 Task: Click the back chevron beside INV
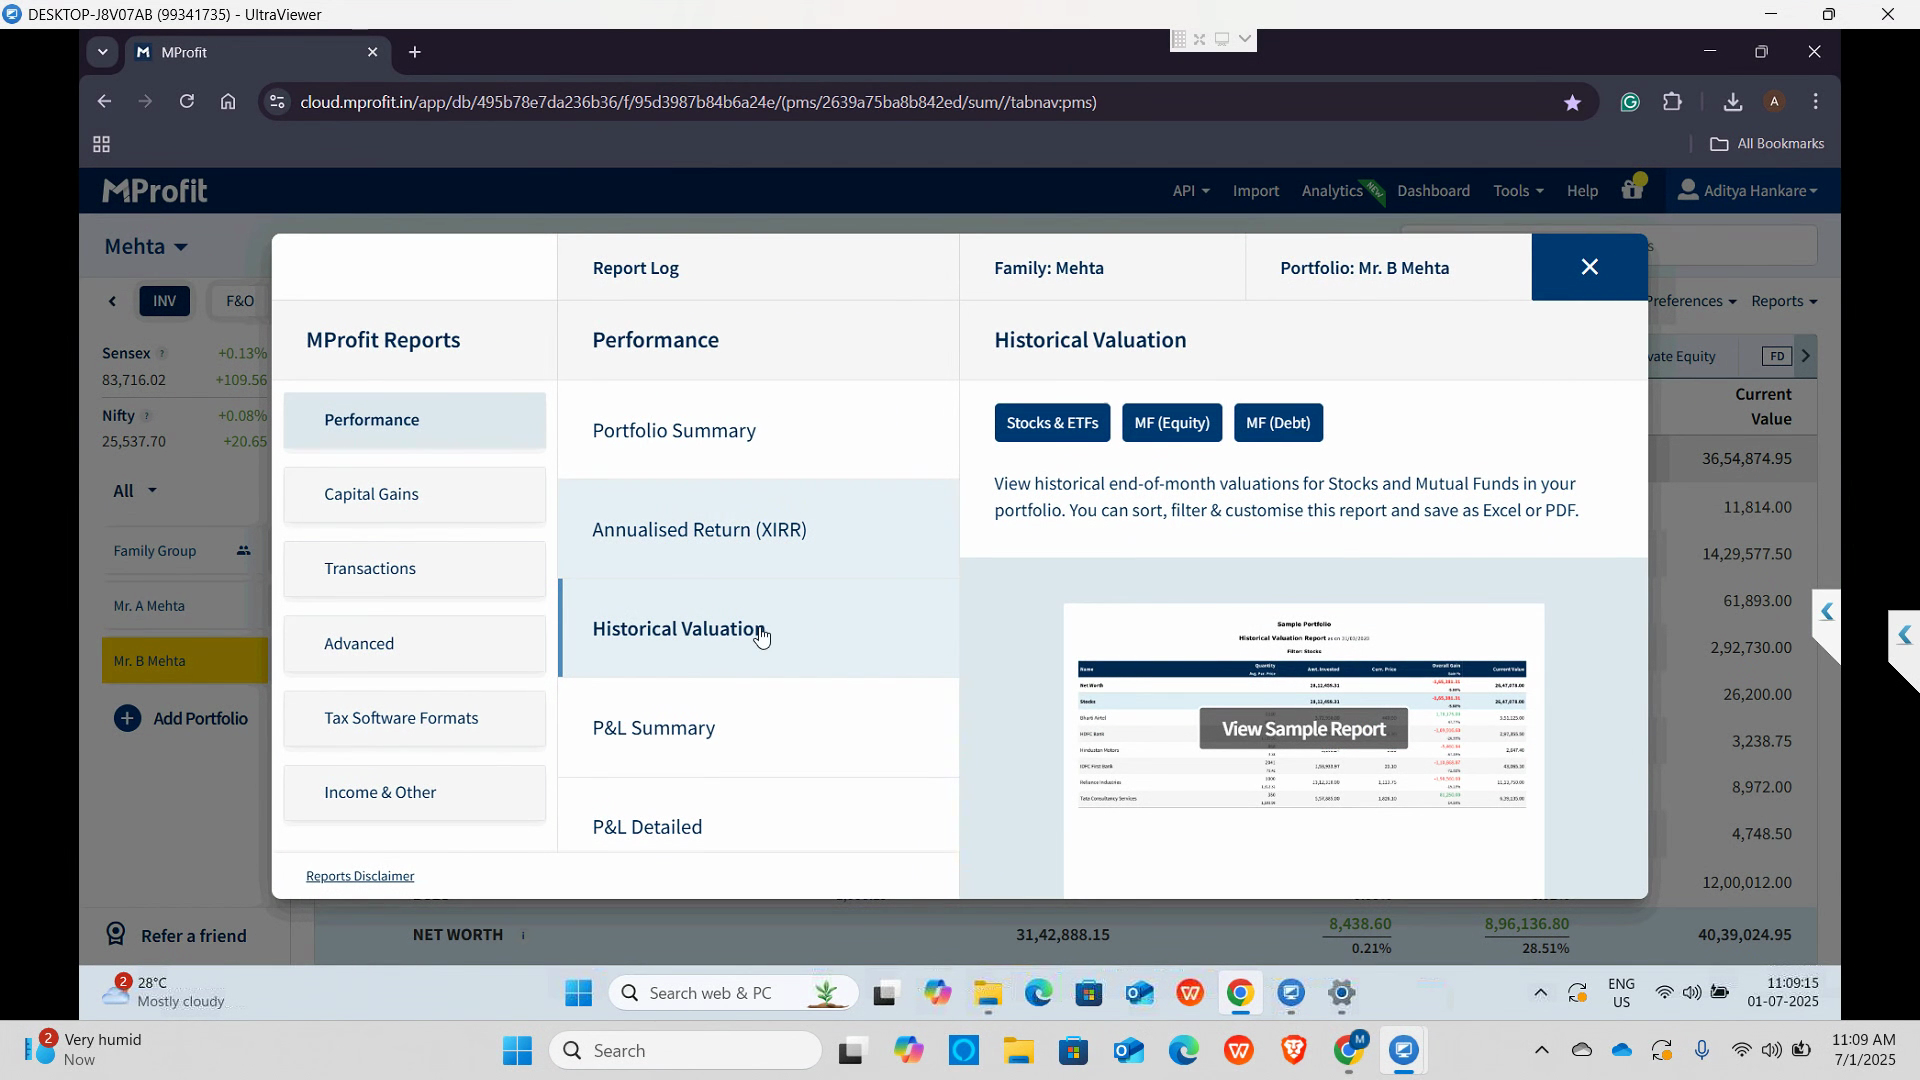coord(112,301)
